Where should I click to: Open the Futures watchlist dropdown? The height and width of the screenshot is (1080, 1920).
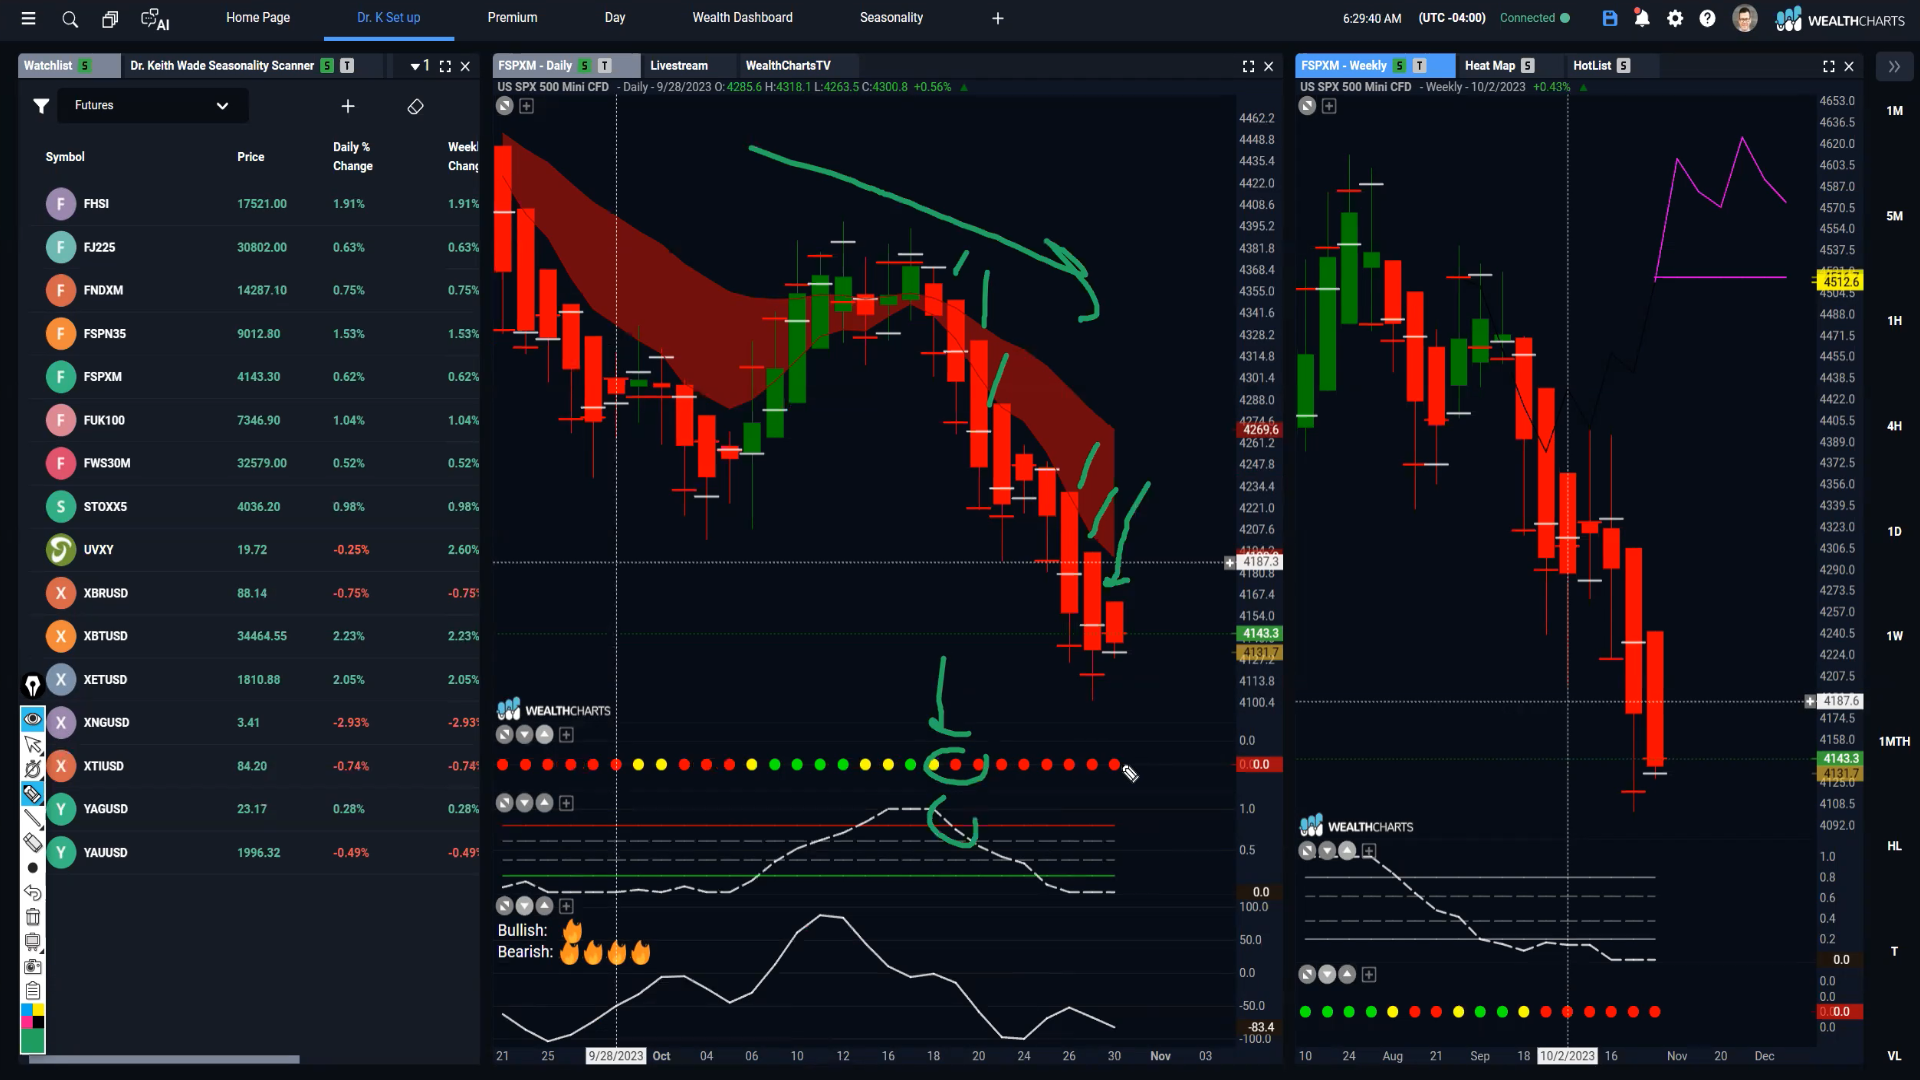click(152, 106)
